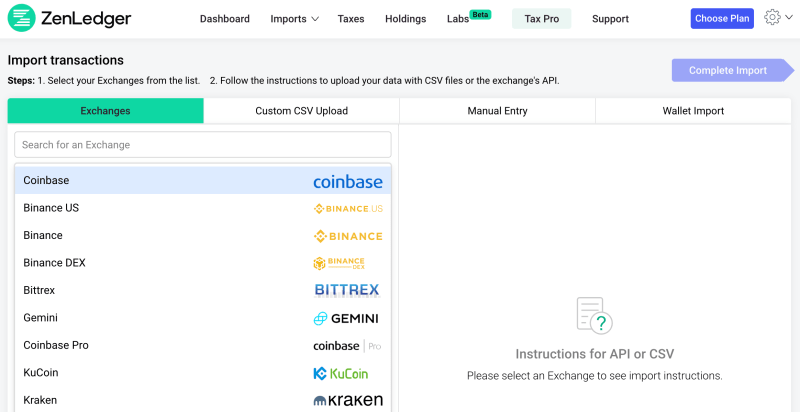The image size is (800, 412).
Task: Open the Holdings page
Action: point(406,19)
